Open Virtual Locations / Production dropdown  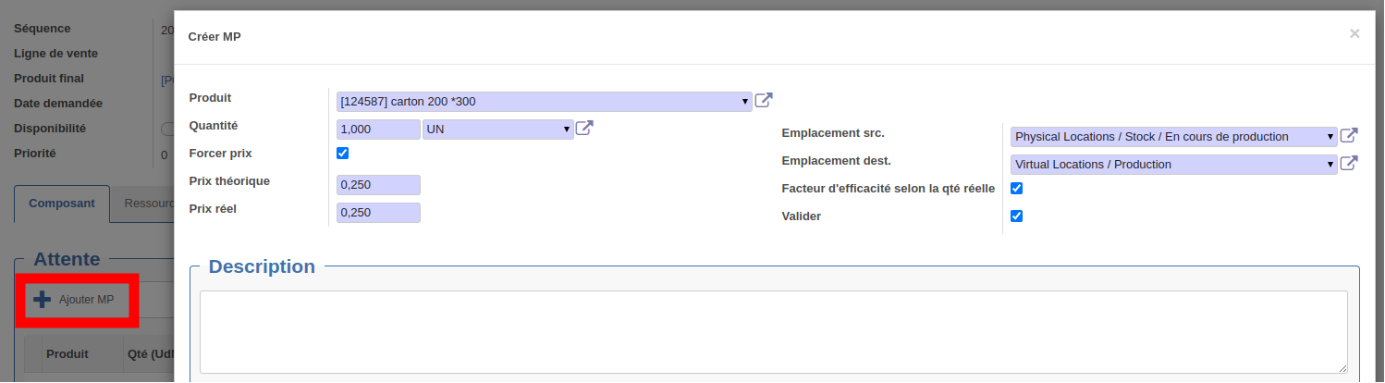pyautogui.click(x=1174, y=164)
